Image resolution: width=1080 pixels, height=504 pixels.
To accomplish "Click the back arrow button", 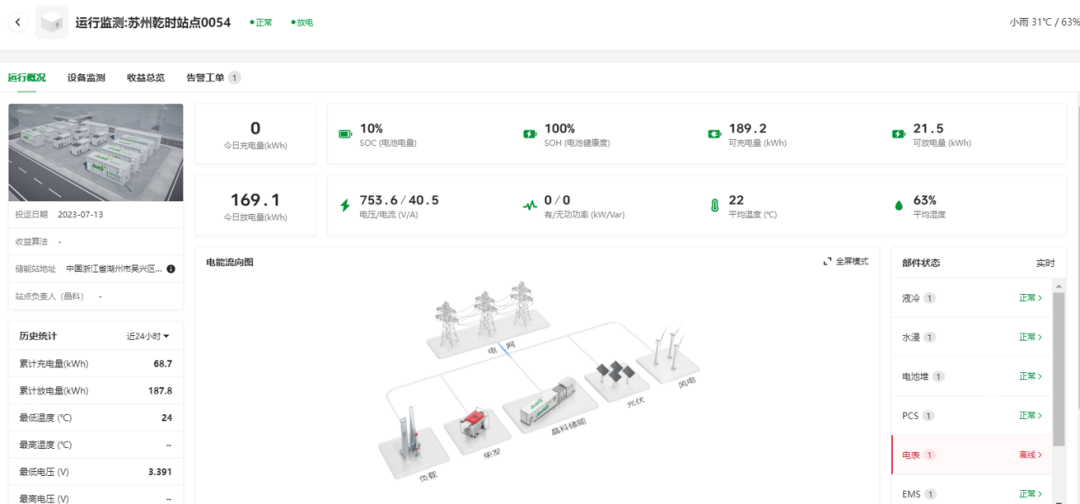I will 18,22.
